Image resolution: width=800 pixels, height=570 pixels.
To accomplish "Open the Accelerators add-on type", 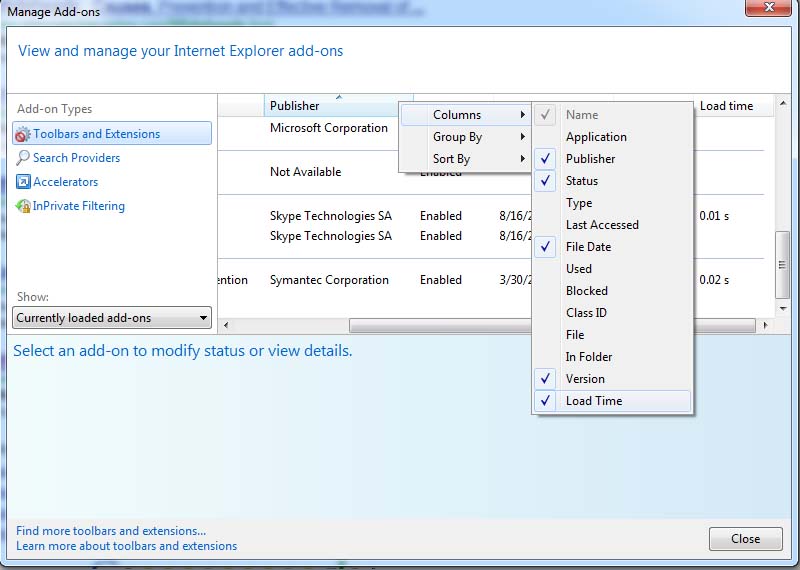I will pos(65,182).
